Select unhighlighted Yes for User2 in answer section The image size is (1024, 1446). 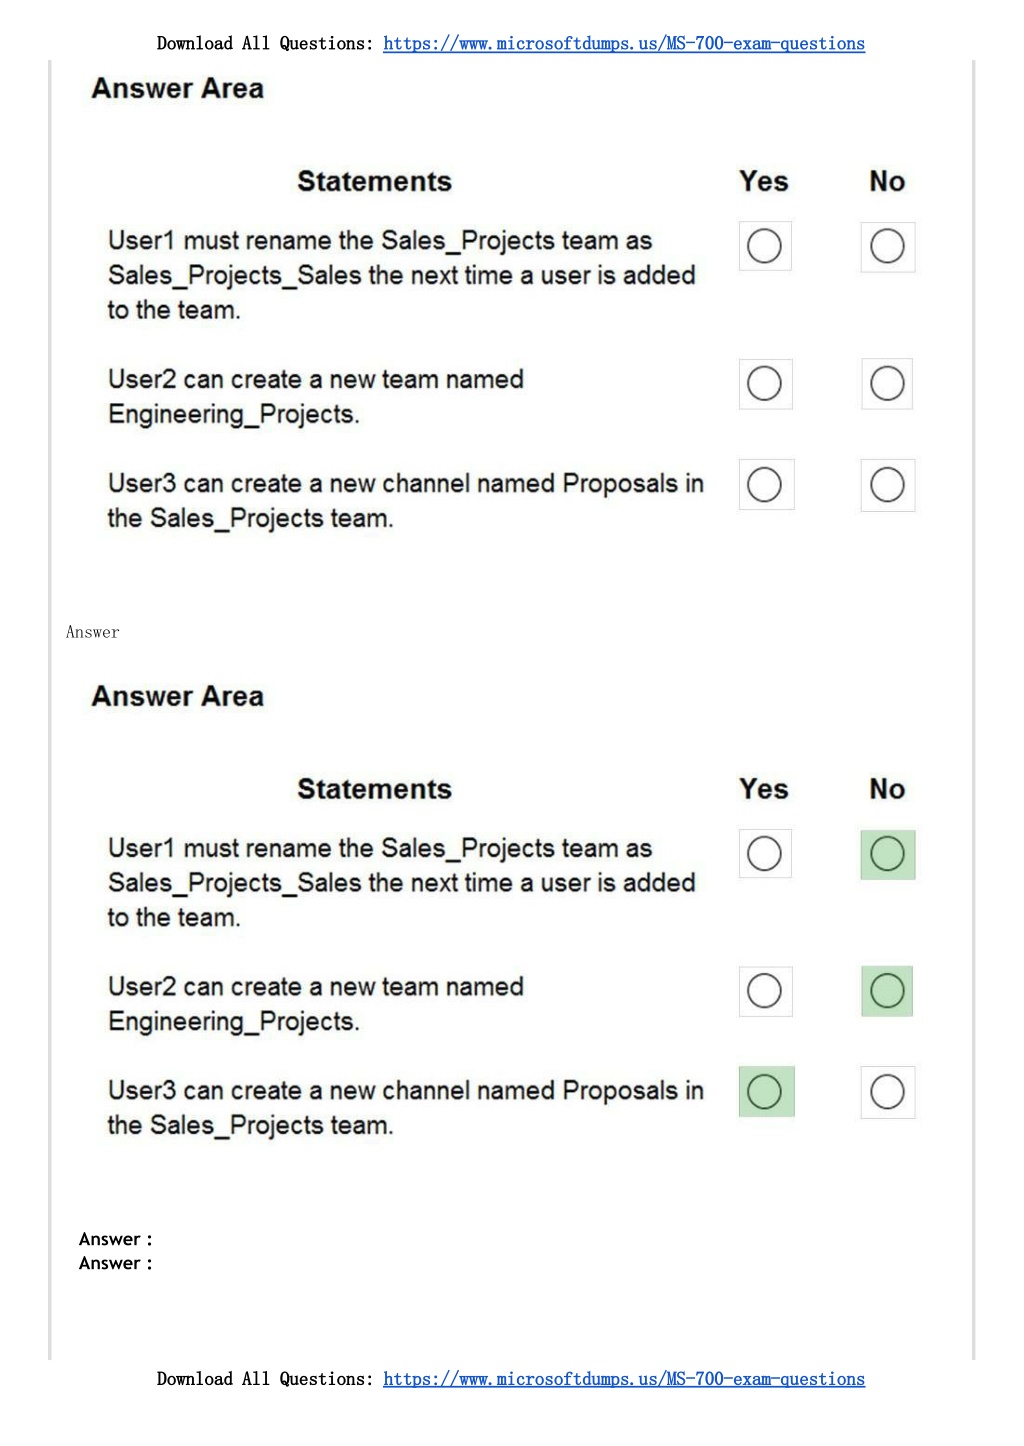[x=765, y=991]
